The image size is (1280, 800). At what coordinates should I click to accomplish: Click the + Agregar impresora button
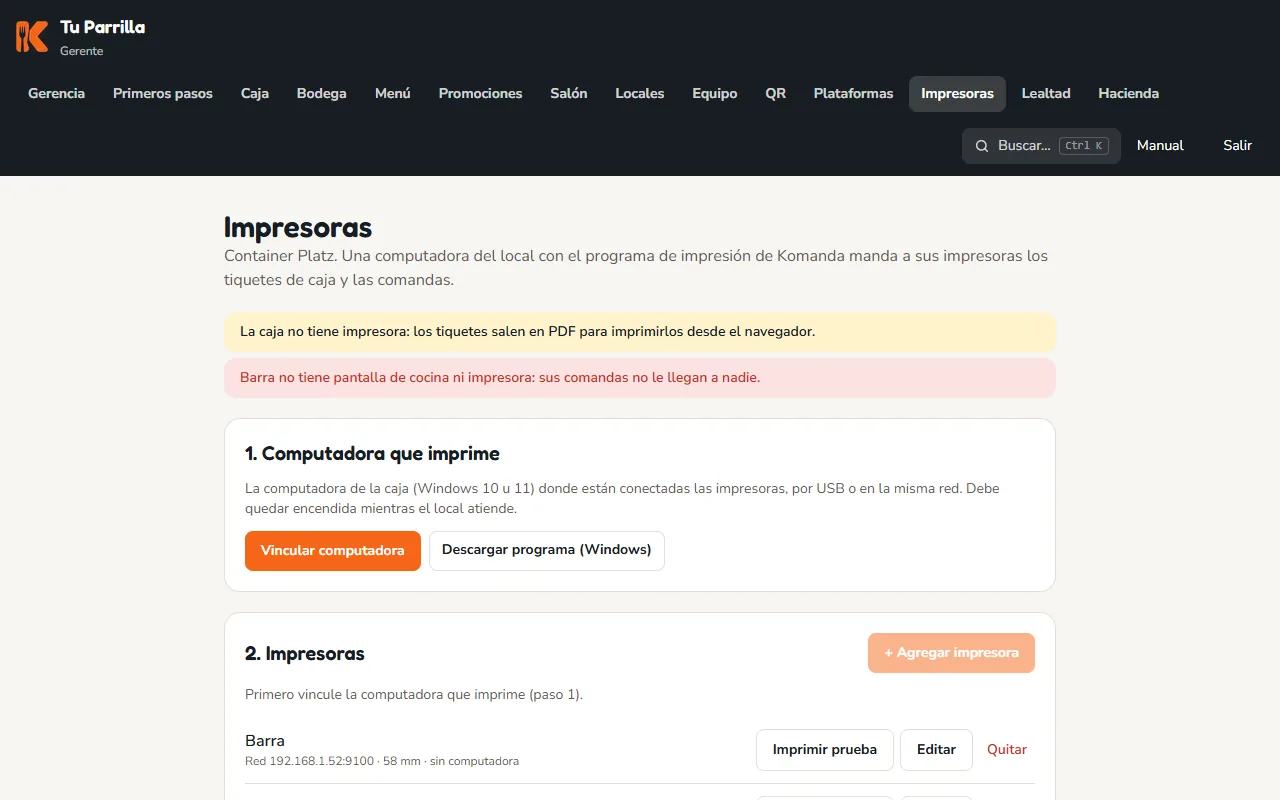[x=951, y=653]
